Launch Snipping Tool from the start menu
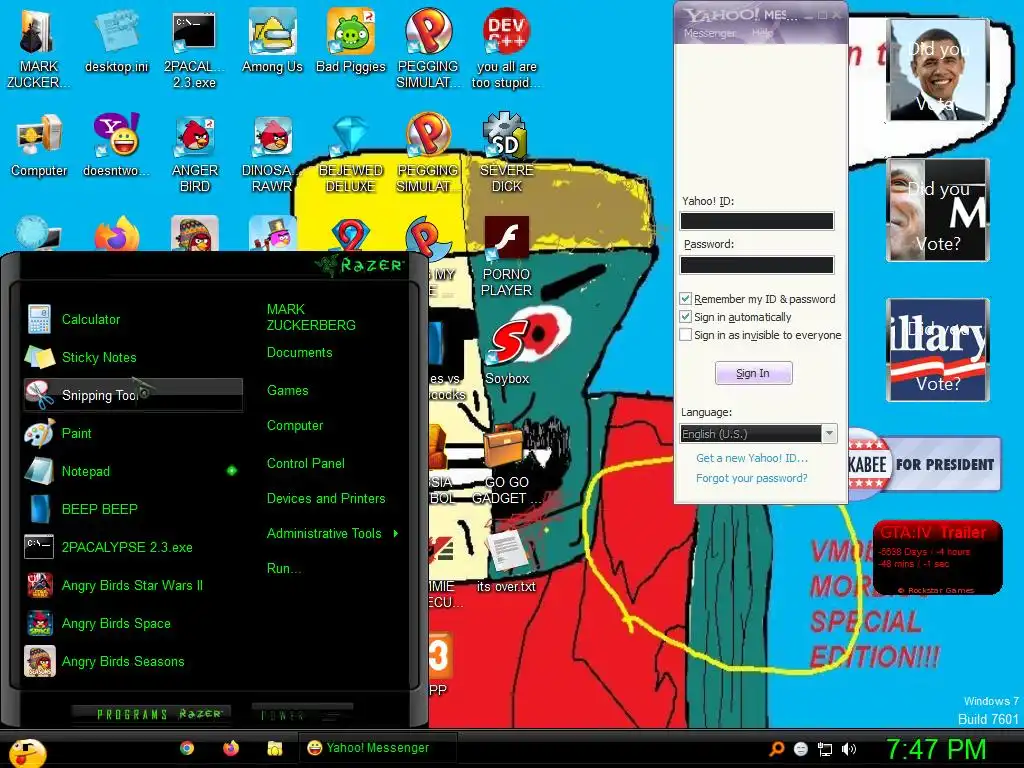This screenshot has height=768, width=1024. 133,395
